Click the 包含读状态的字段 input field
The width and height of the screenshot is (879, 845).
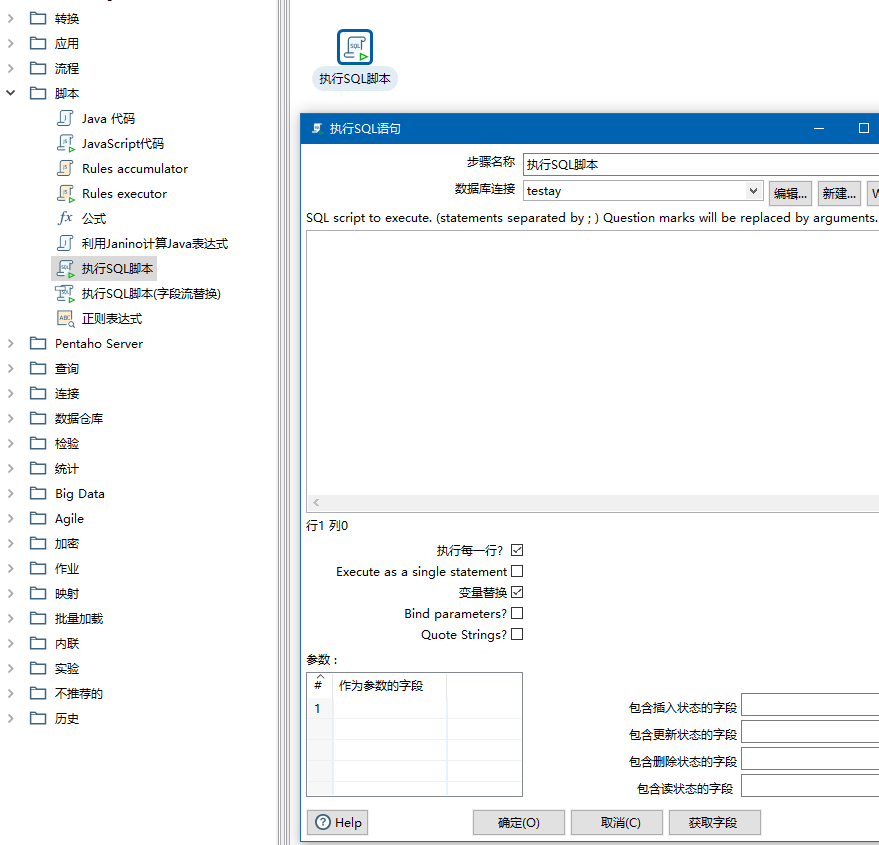click(810, 786)
